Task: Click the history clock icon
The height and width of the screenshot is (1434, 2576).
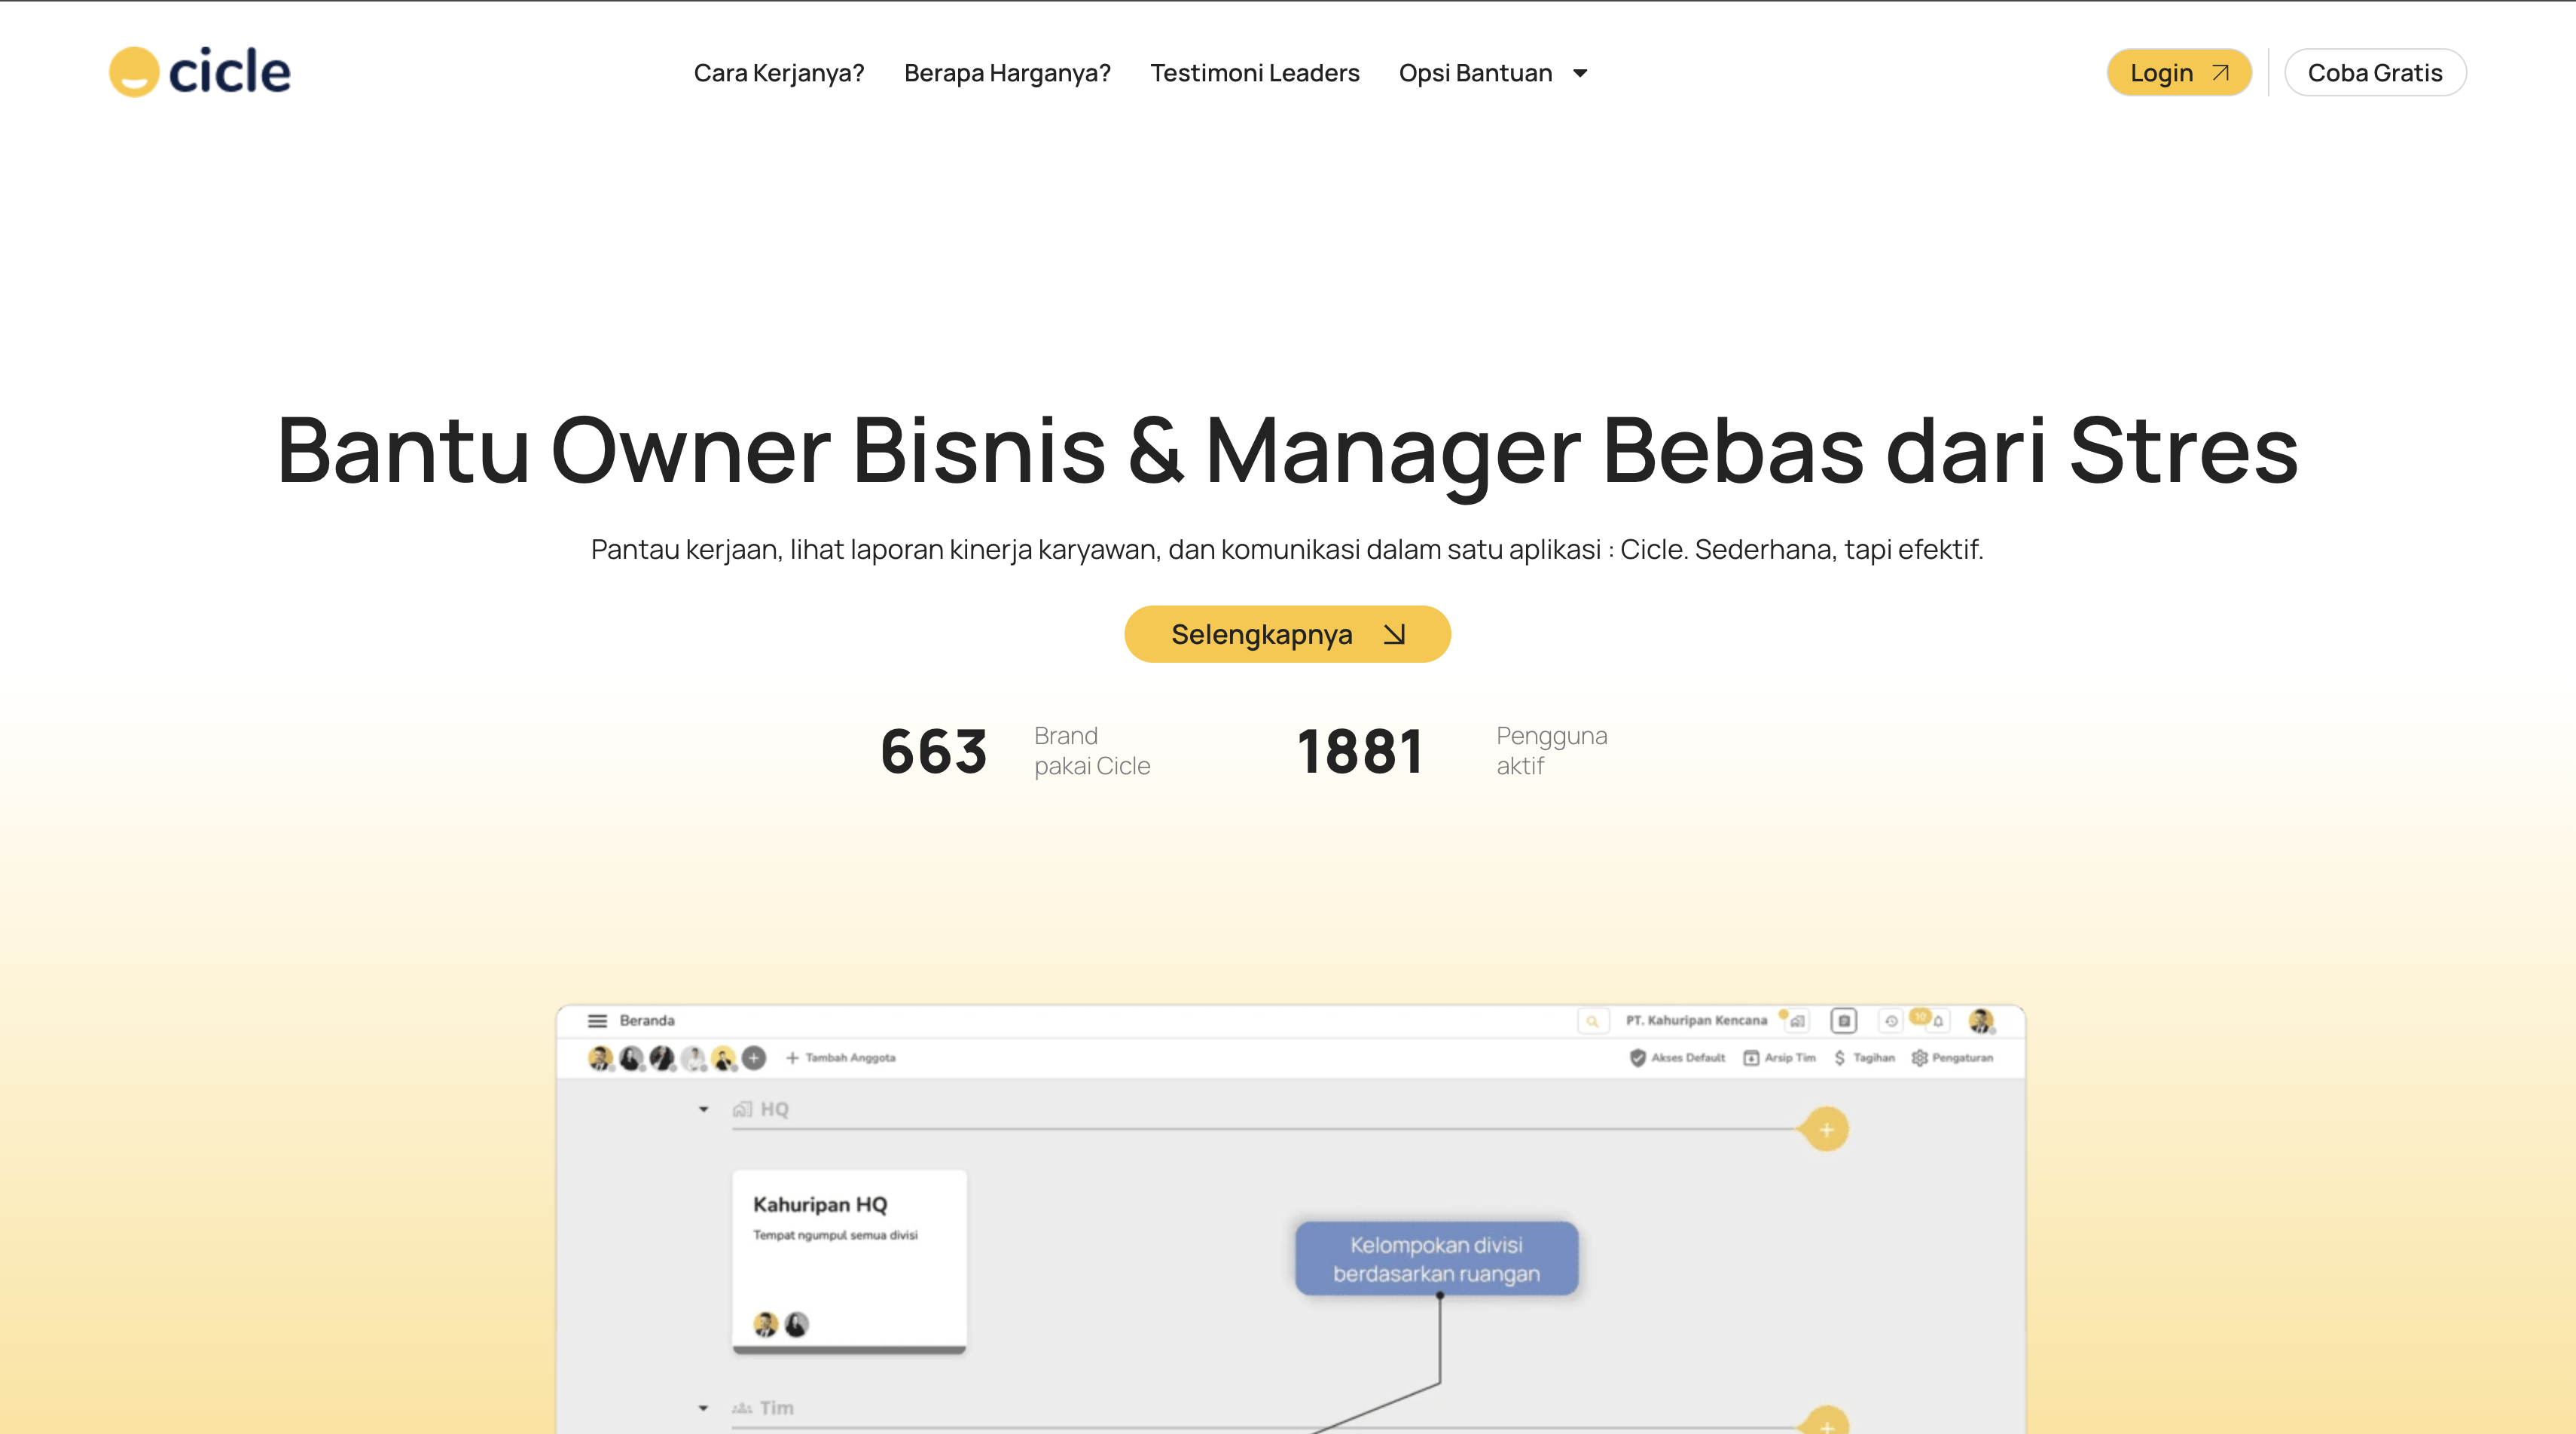Action: (x=1890, y=1021)
